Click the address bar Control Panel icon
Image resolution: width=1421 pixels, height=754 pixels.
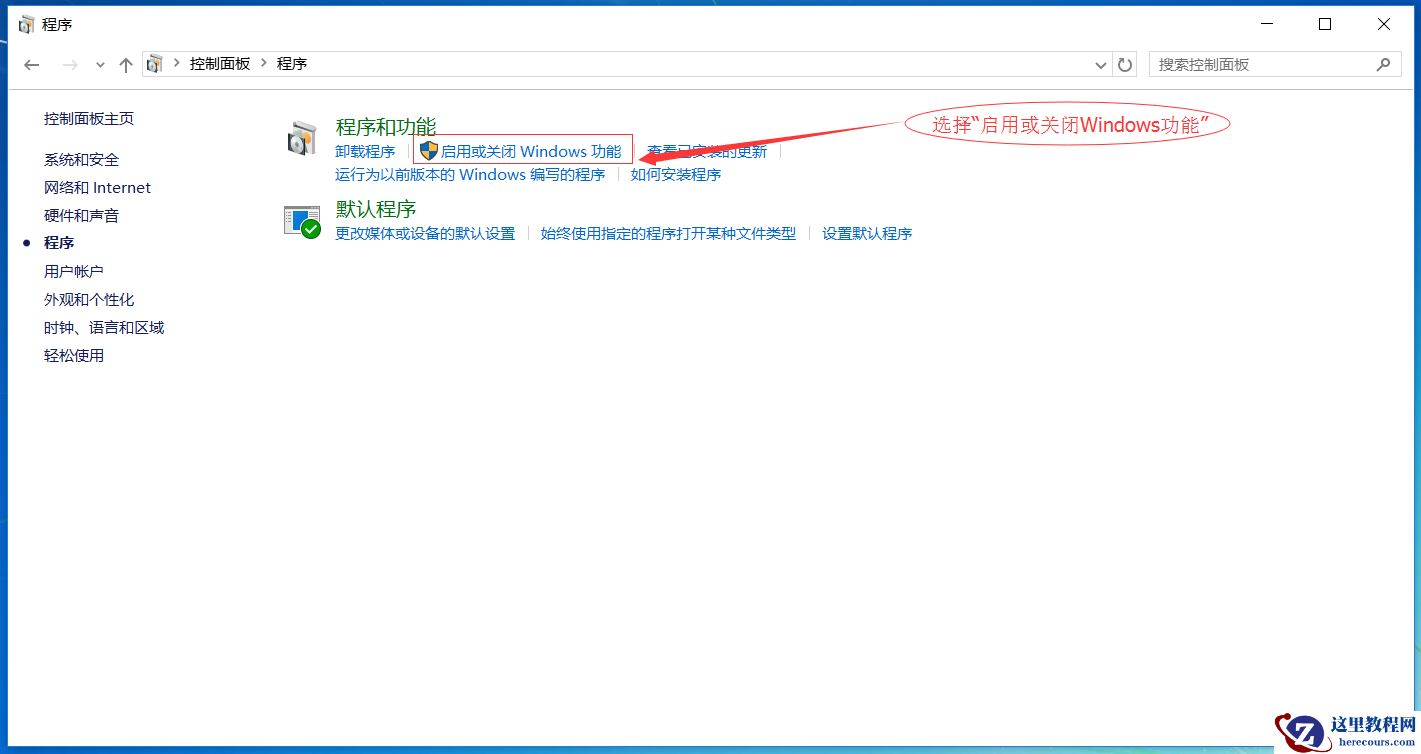[x=154, y=64]
